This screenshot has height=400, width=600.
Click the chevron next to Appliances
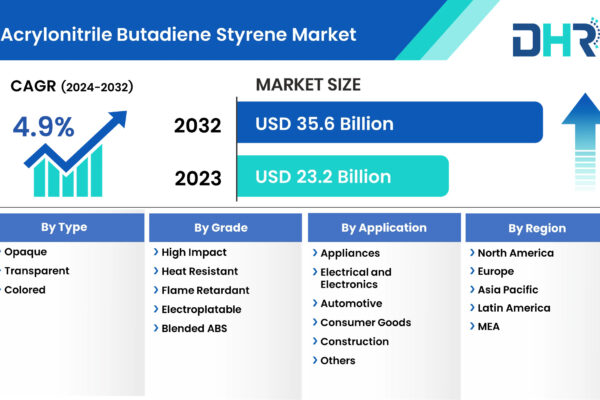click(314, 253)
